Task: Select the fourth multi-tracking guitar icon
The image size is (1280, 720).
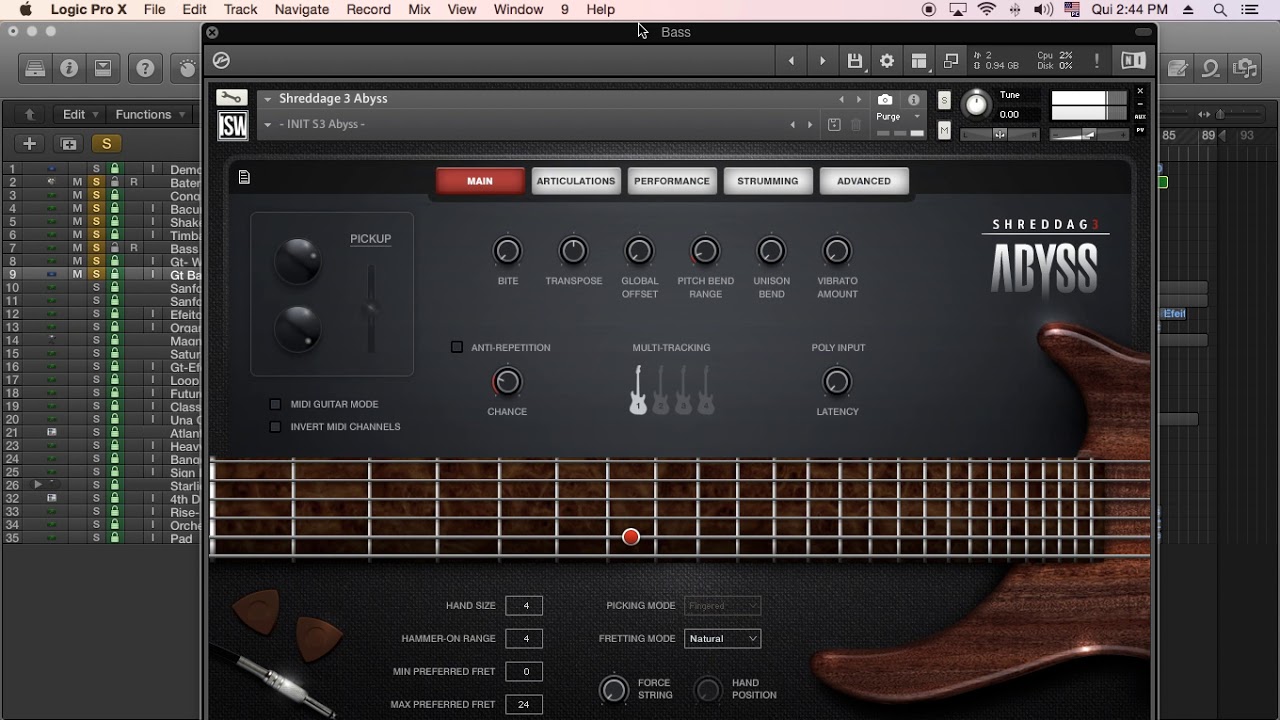Action: tap(706, 390)
